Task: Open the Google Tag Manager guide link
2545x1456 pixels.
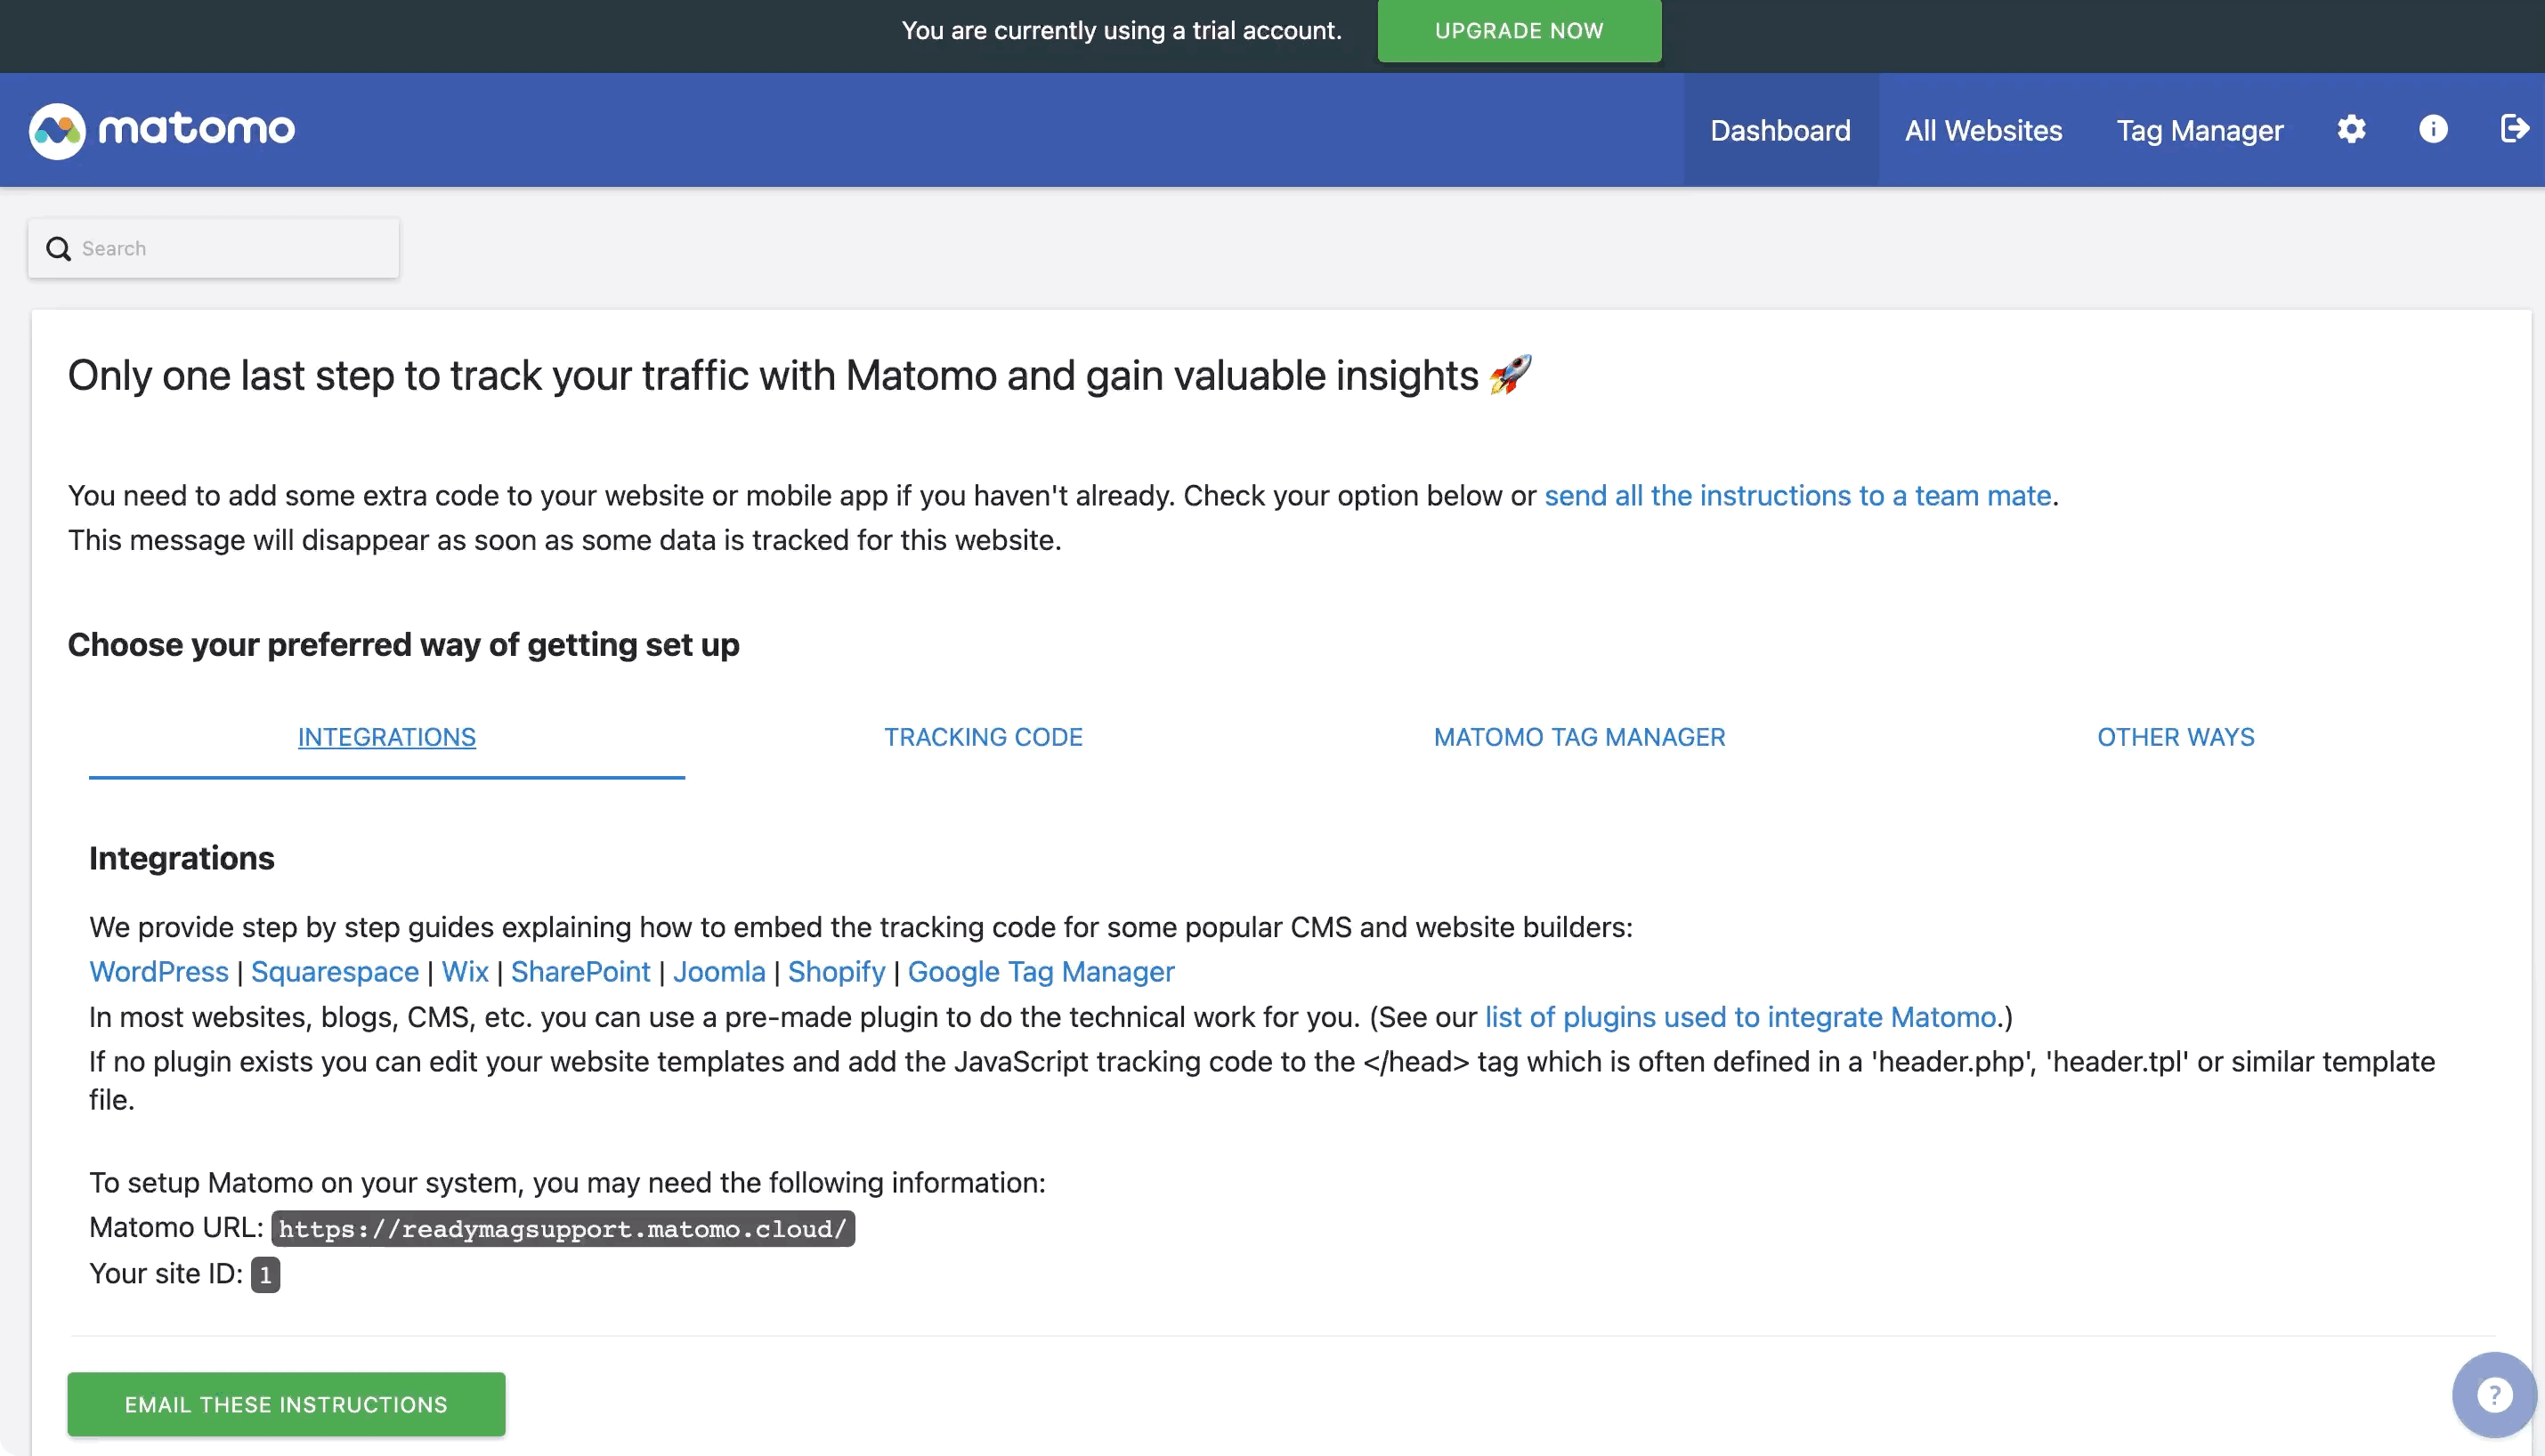Action: (x=1041, y=972)
